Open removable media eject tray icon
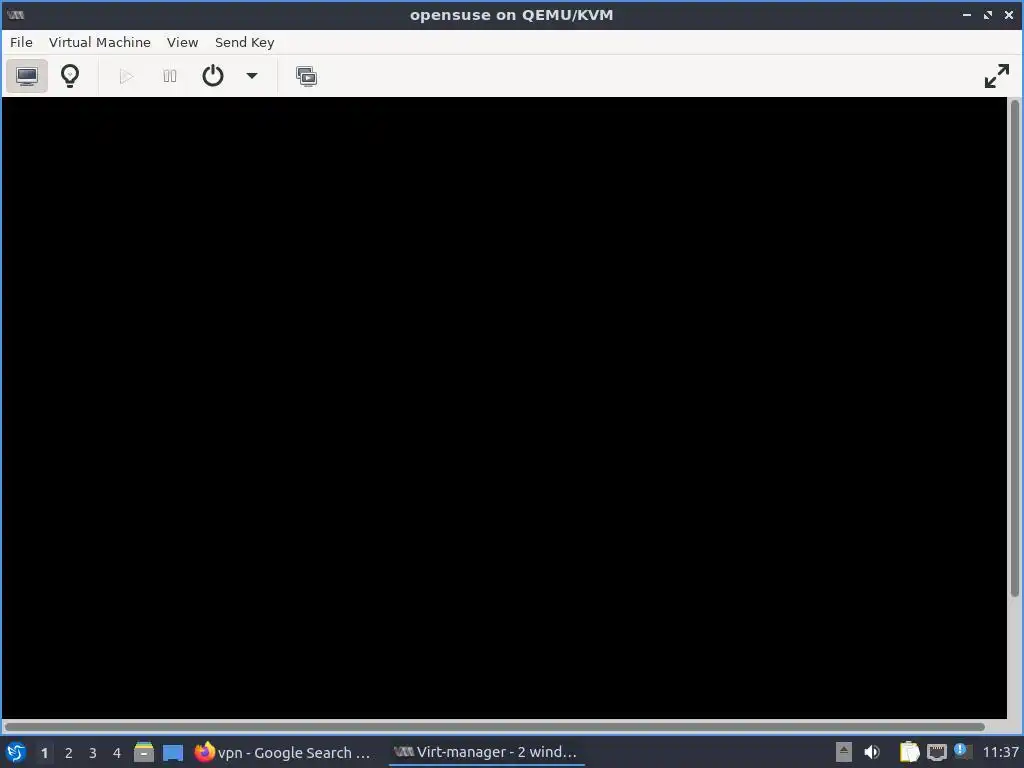1024x768 pixels. [844, 752]
